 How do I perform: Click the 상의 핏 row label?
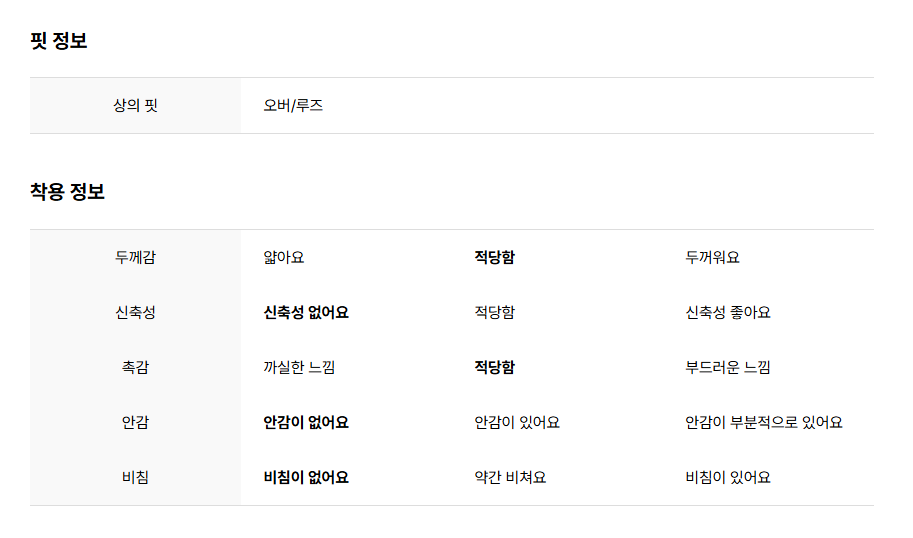(135, 105)
